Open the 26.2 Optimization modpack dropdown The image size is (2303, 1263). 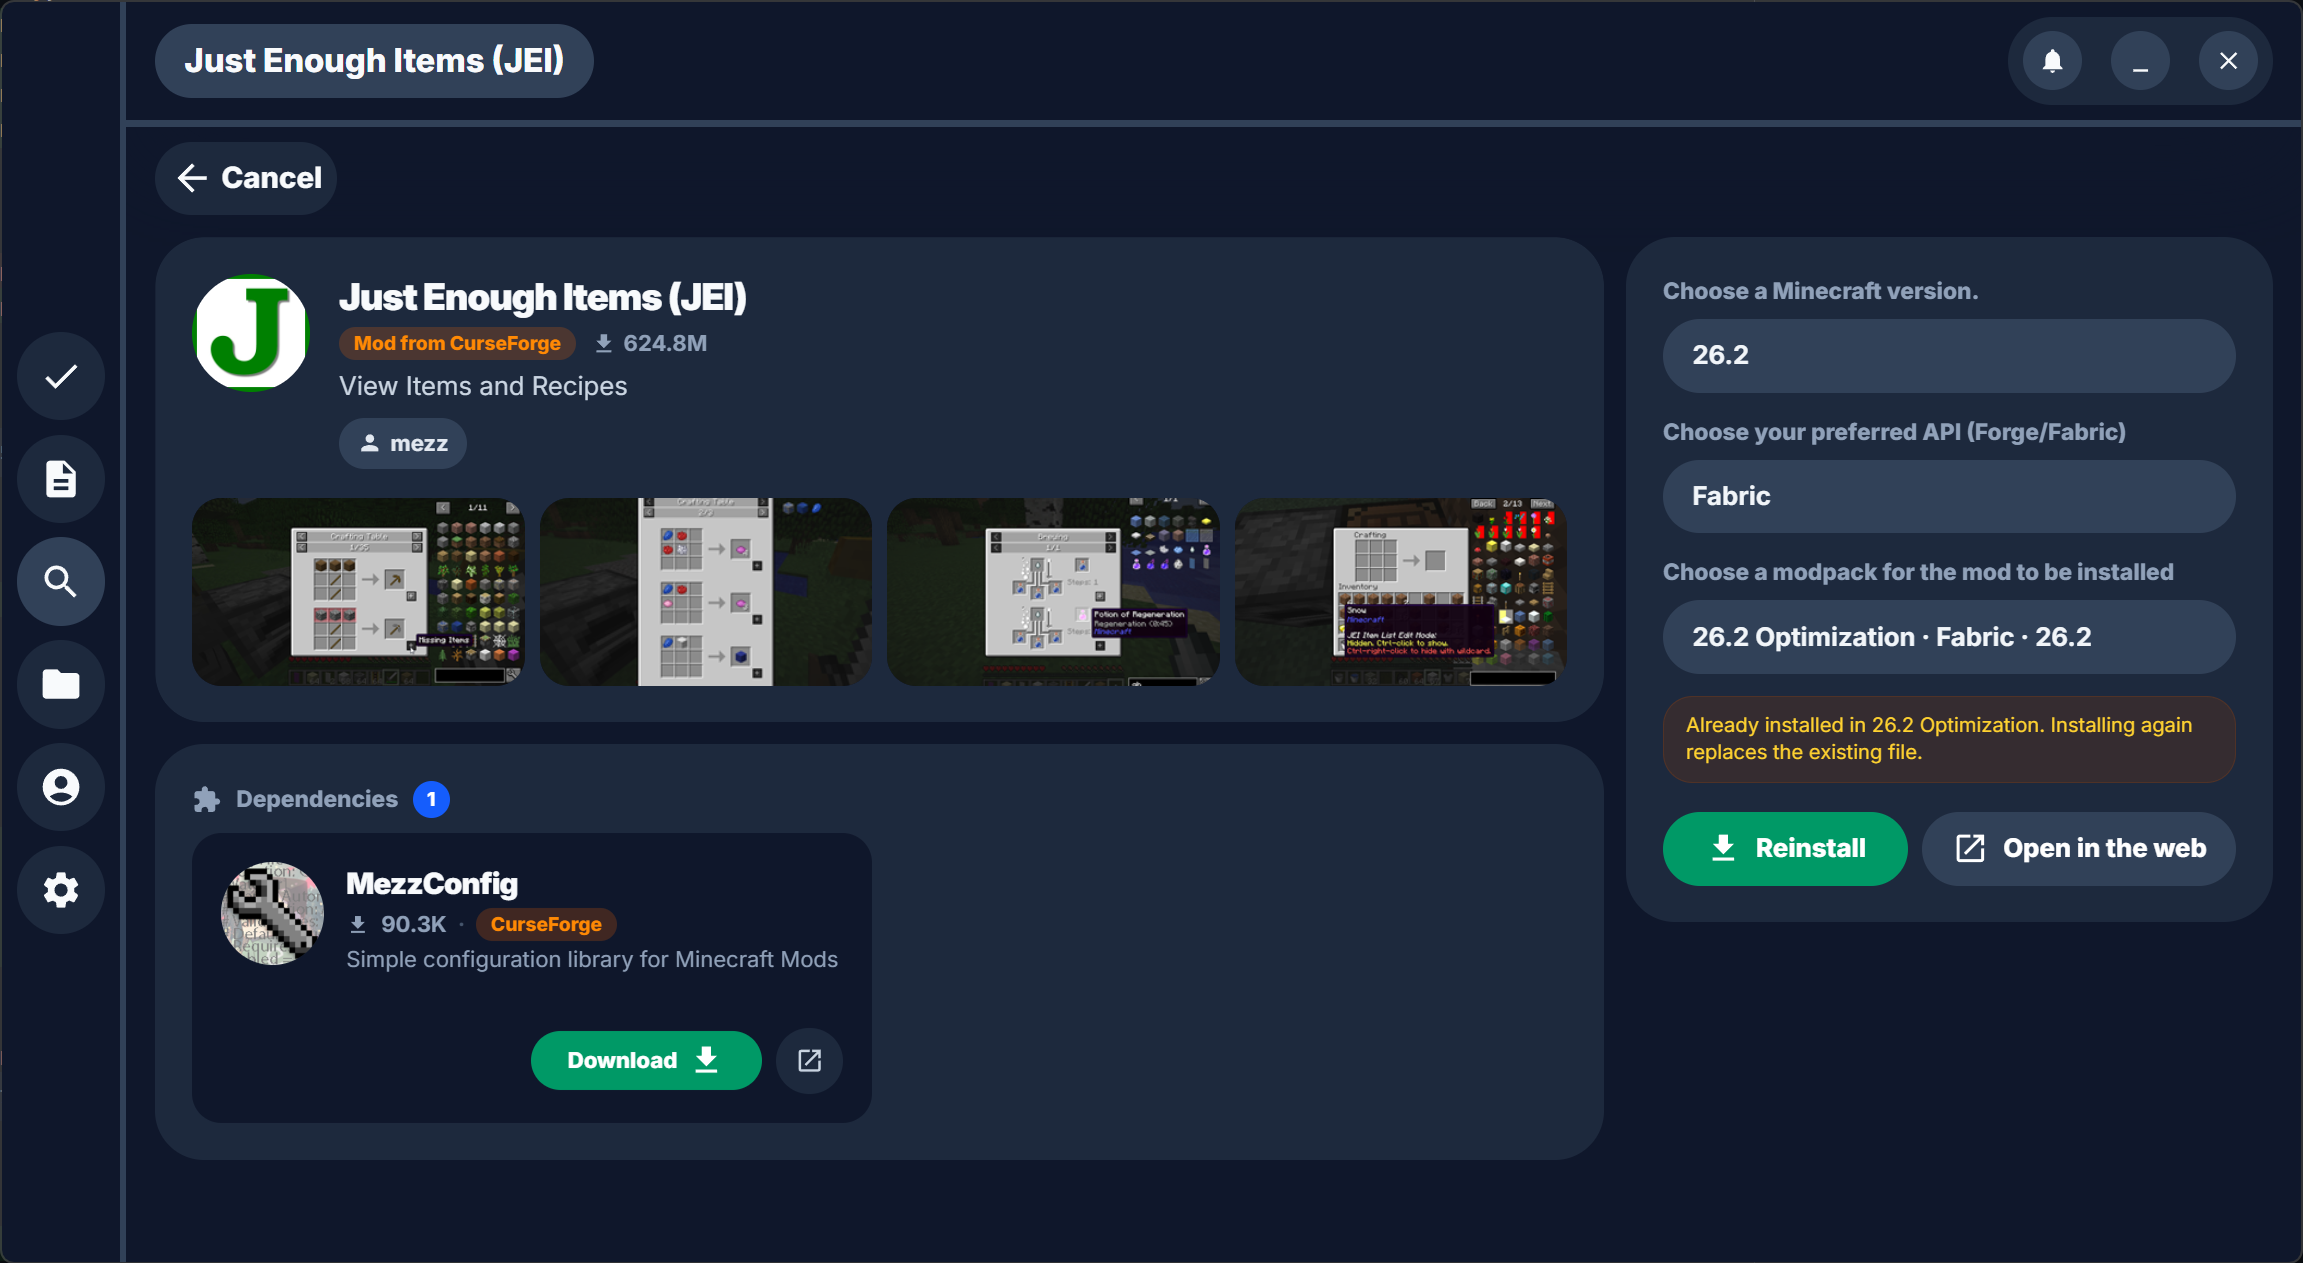(x=1948, y=637)
